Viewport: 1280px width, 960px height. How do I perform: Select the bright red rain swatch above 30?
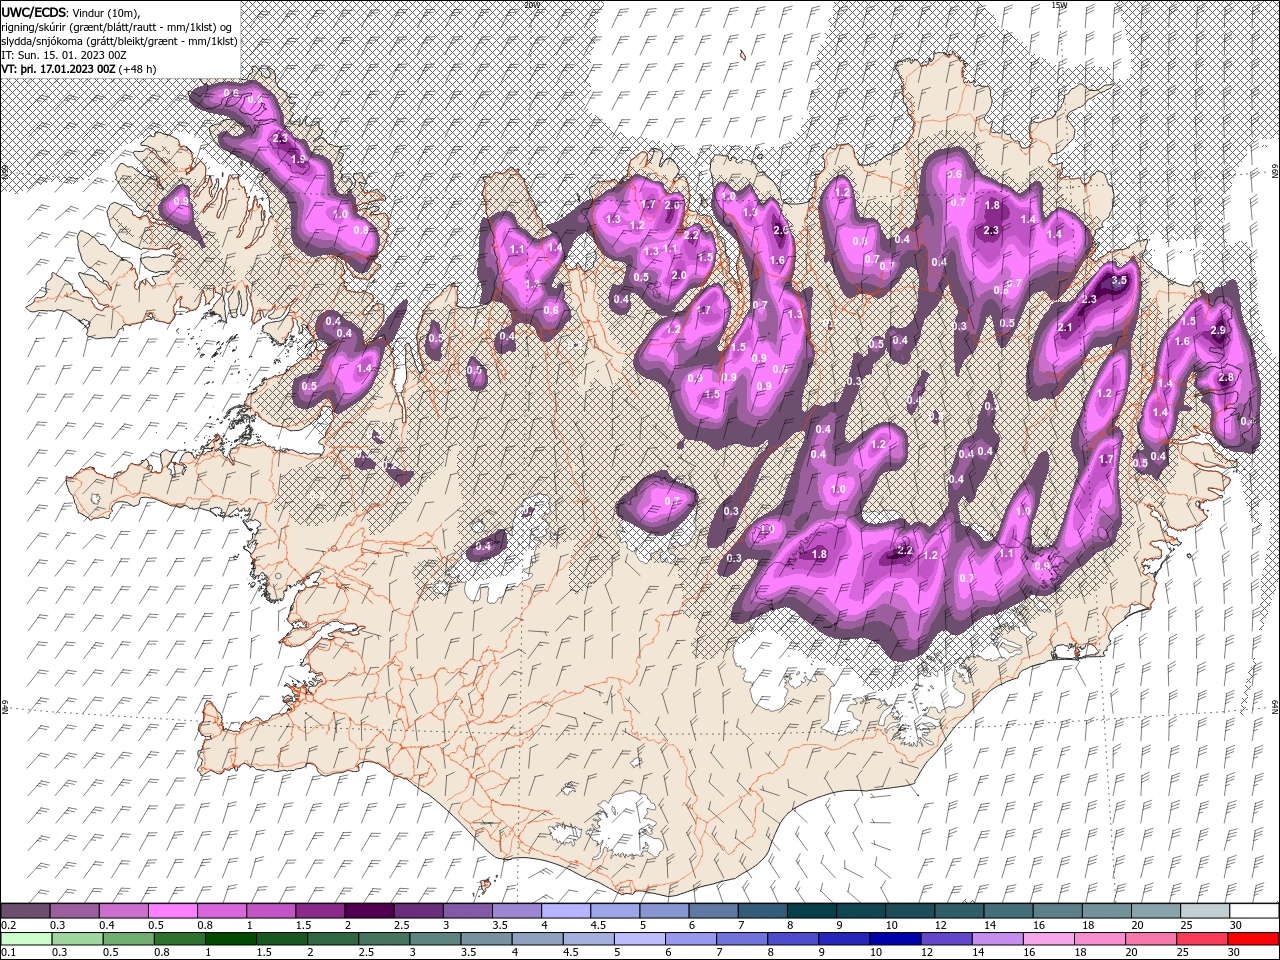click(x=1252, y=939)
